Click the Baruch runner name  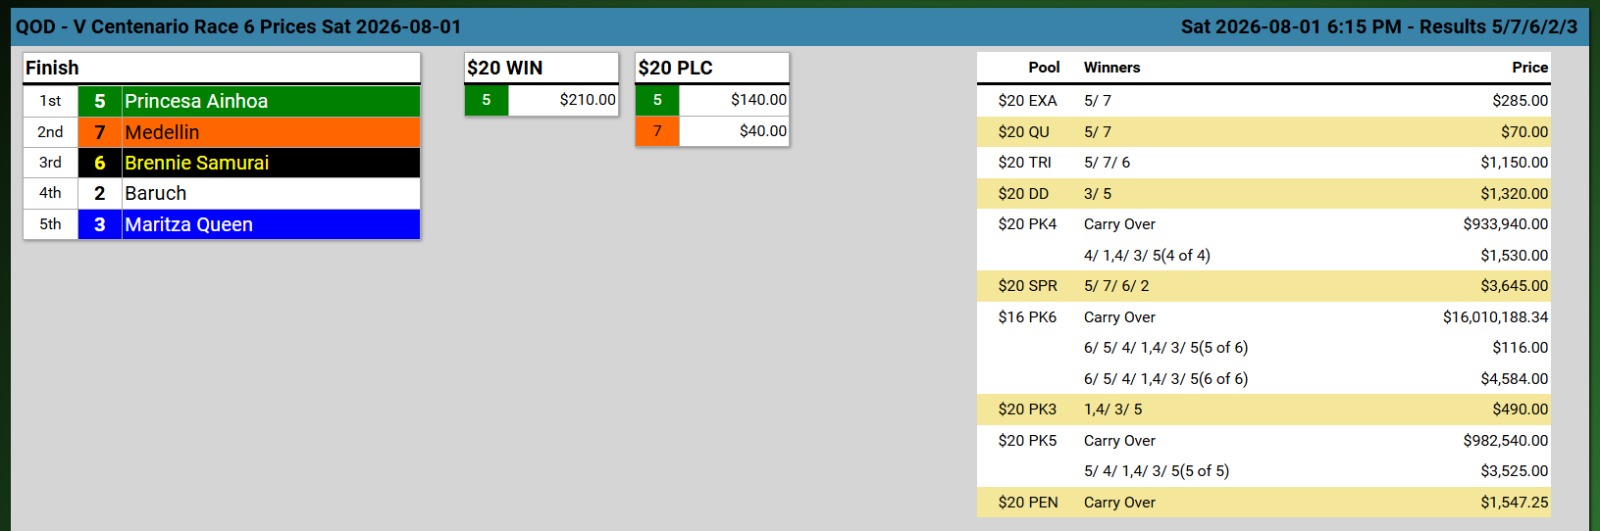(x=155, y=193)
